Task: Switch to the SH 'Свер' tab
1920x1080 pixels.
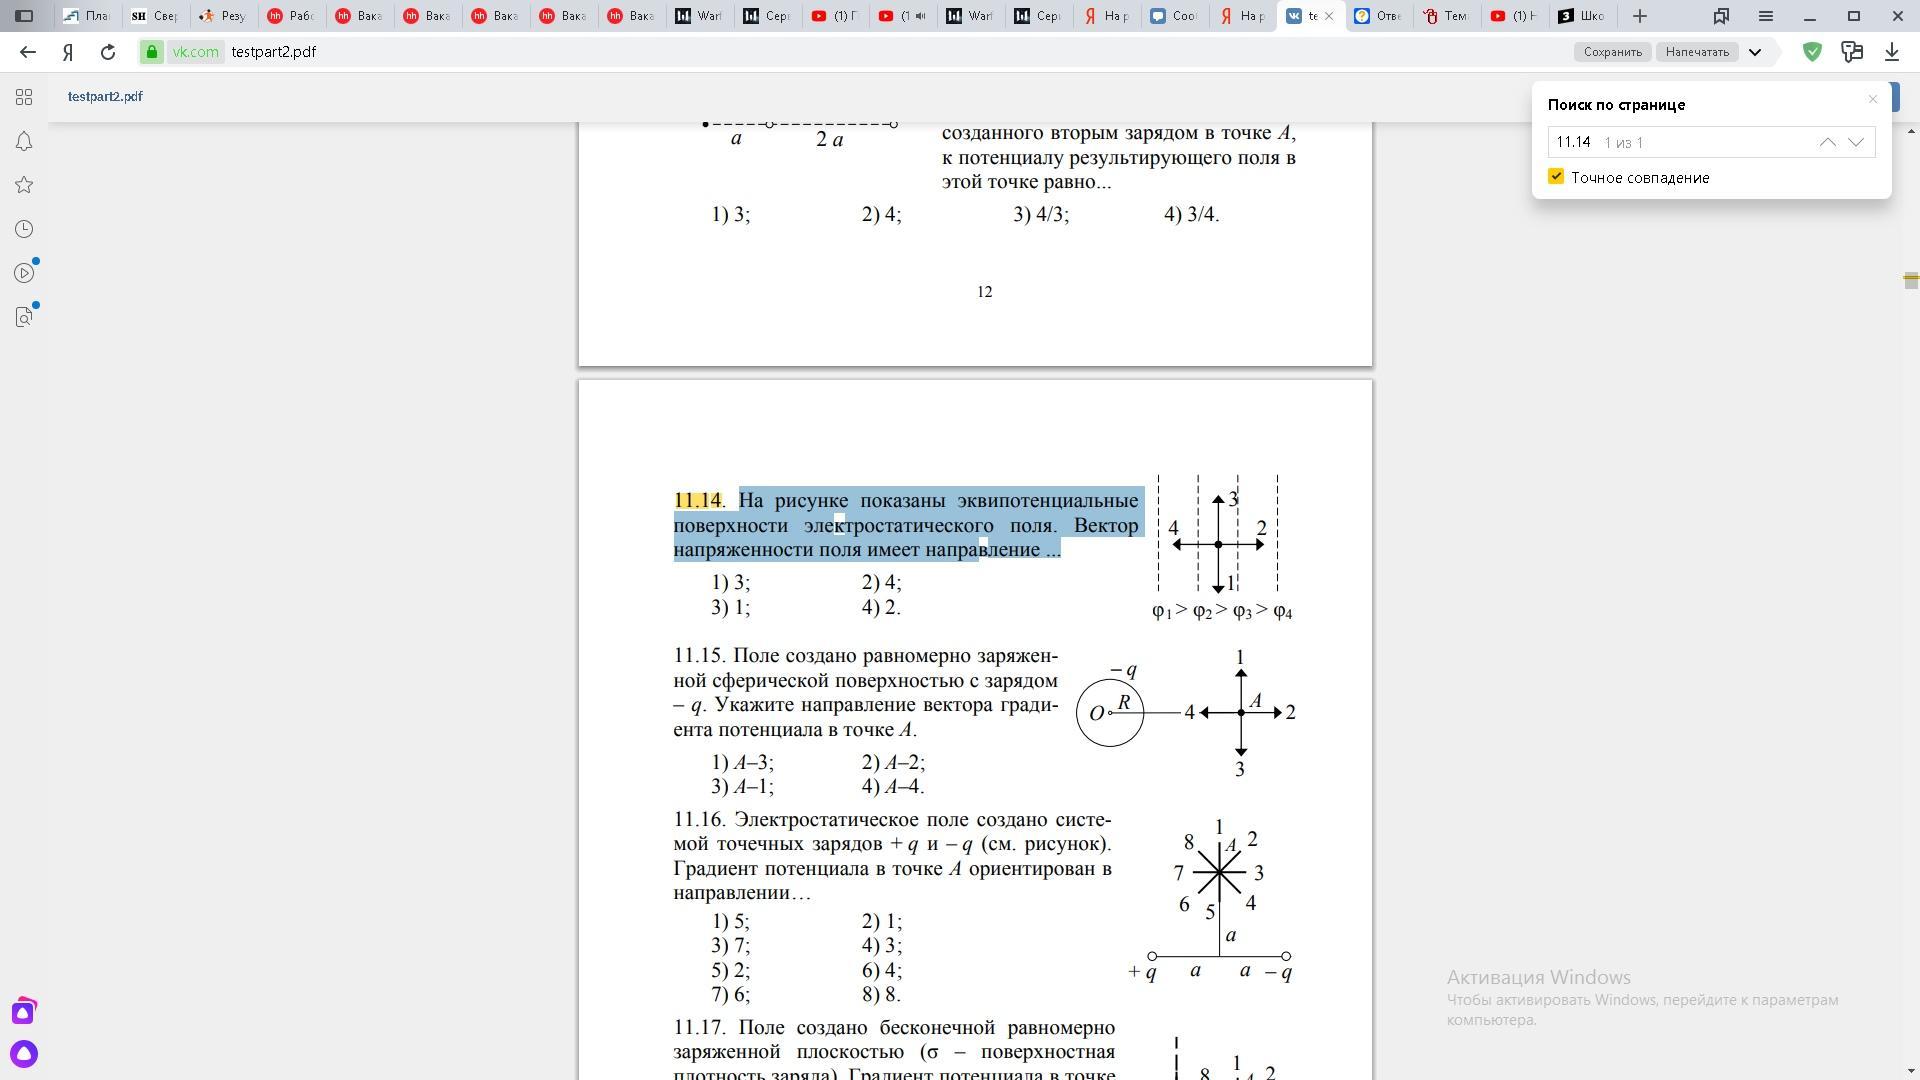Action: 155,16
